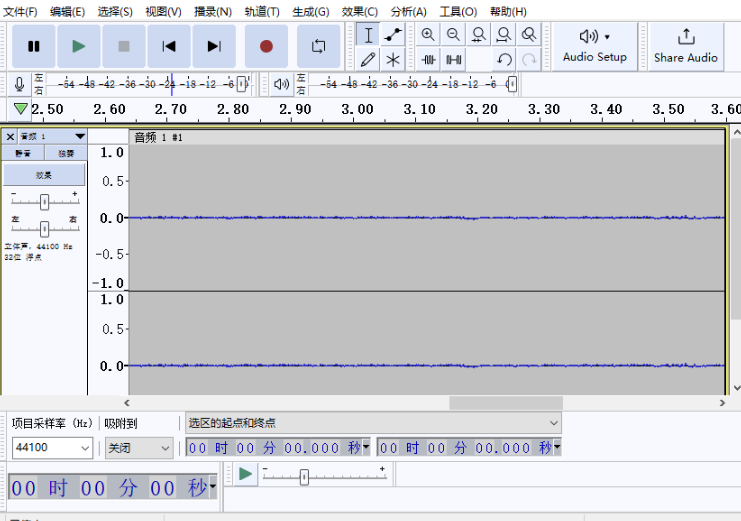Open the Audio Setup menu

(x=595, y=47)
